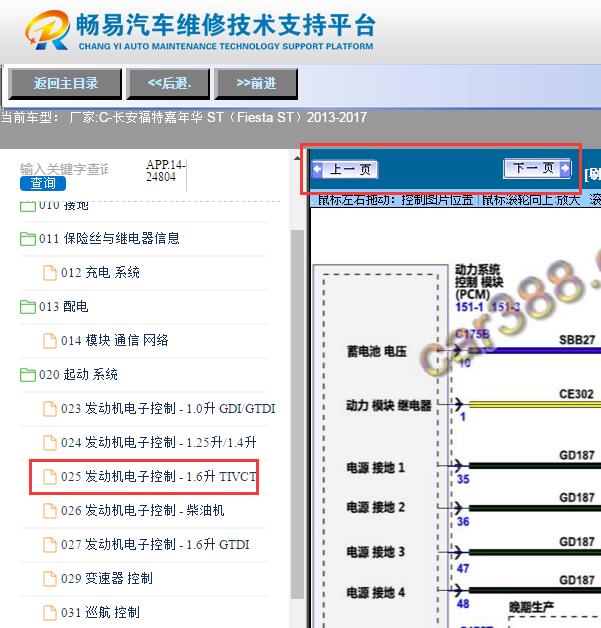Open the 013 配电 folder icon
This screenshot has height=628, width=601.
pos(28,307)
